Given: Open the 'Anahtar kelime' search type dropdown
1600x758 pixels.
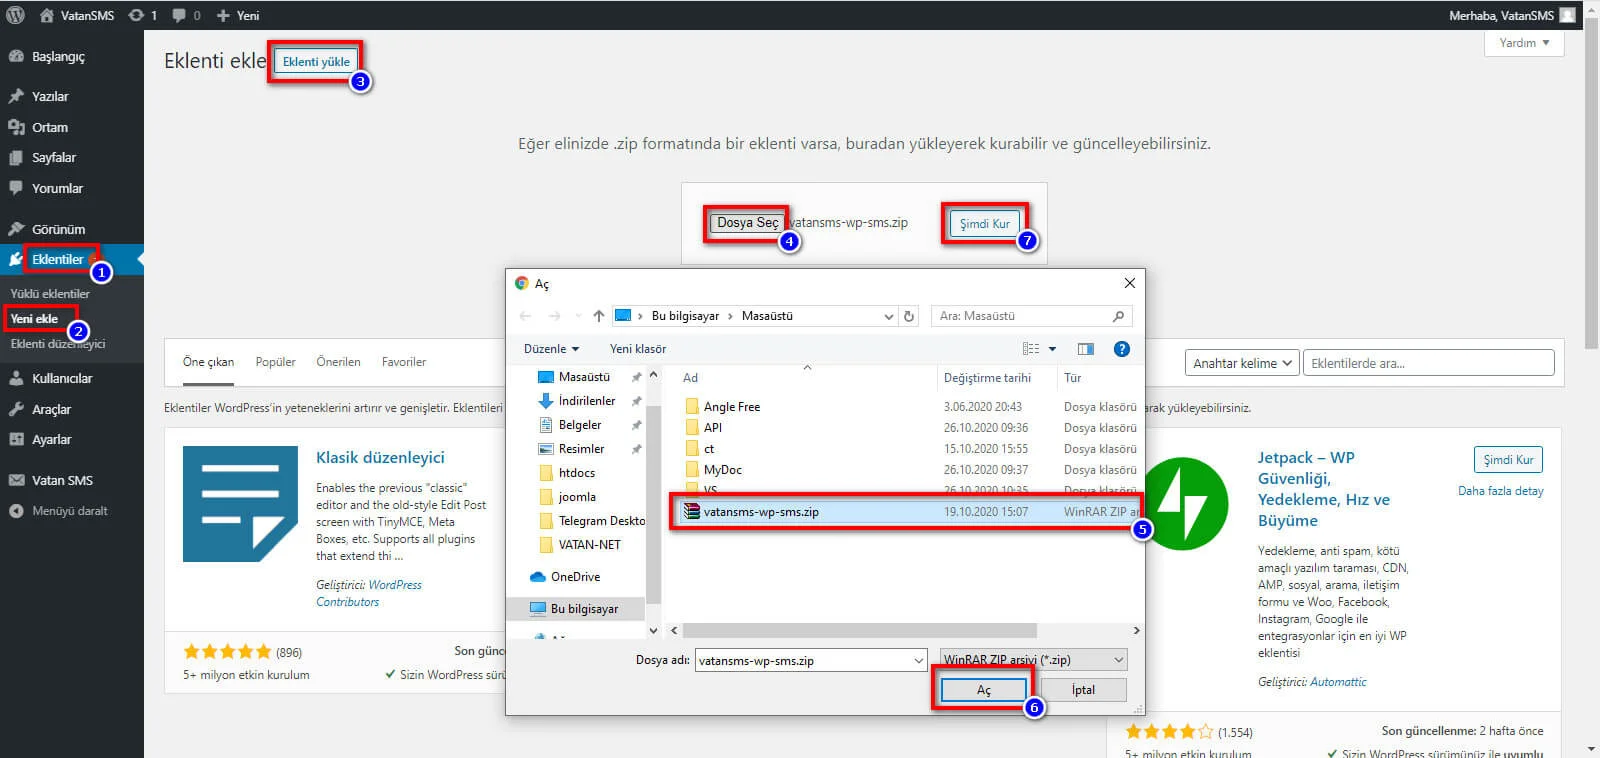Looking at the screenshot, I should (1241, 363).
